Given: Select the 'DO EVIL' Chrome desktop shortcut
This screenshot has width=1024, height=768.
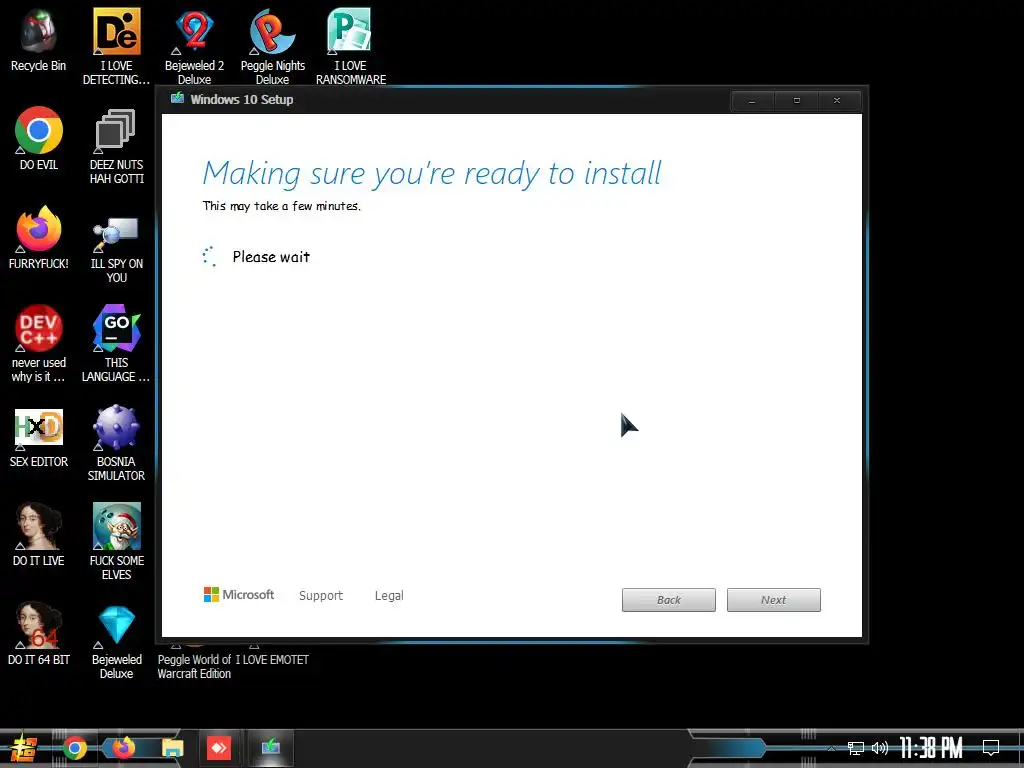Looking at the screenshot, I should [x=39, y=139].
